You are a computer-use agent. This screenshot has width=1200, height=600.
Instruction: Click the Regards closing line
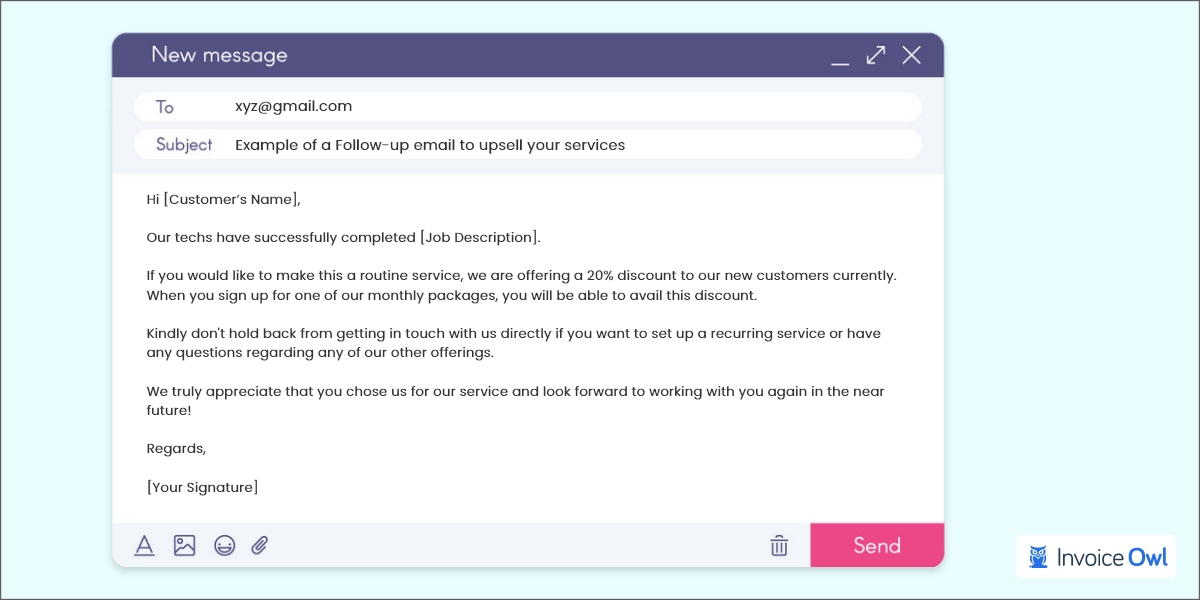point(176,448)
